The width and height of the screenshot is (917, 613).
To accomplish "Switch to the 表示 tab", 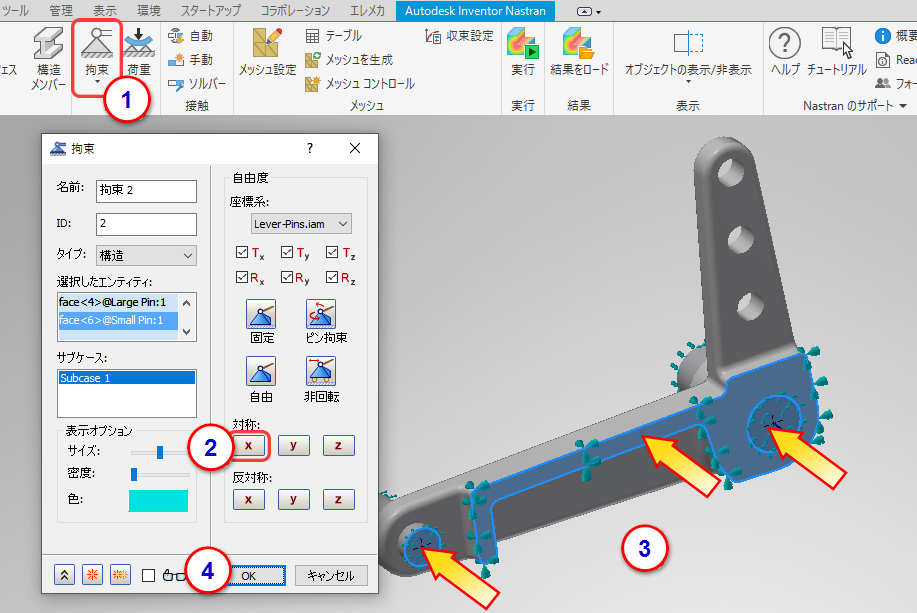I will click(x=105, y=11).
